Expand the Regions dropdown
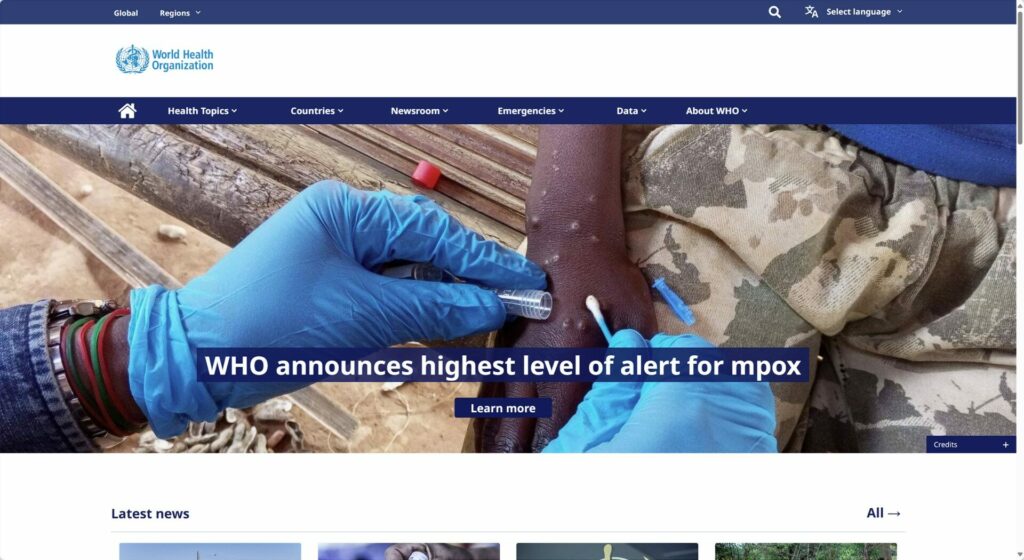 (180, 13)
